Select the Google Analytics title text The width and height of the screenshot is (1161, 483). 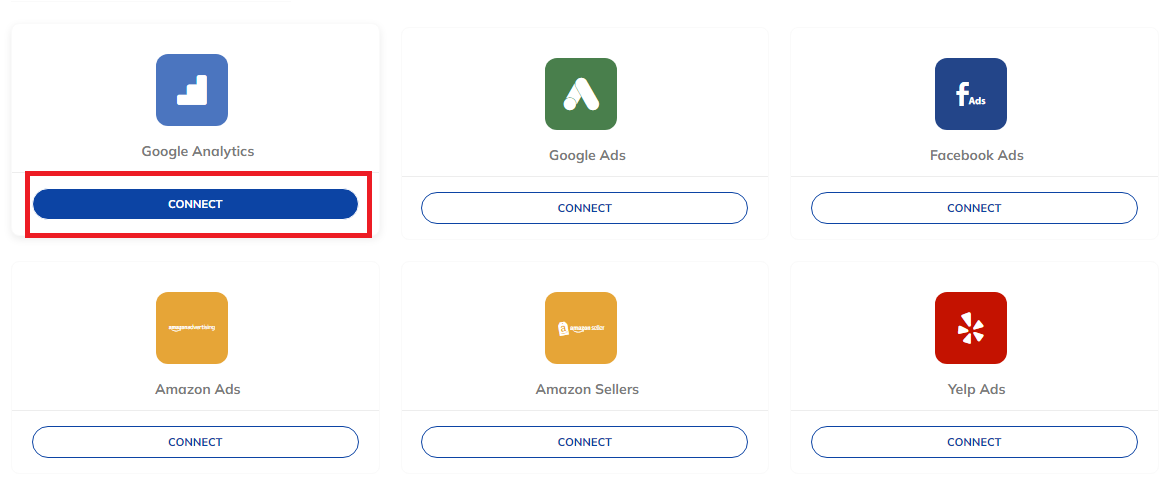pyautogui.click(x=198, y=151)
